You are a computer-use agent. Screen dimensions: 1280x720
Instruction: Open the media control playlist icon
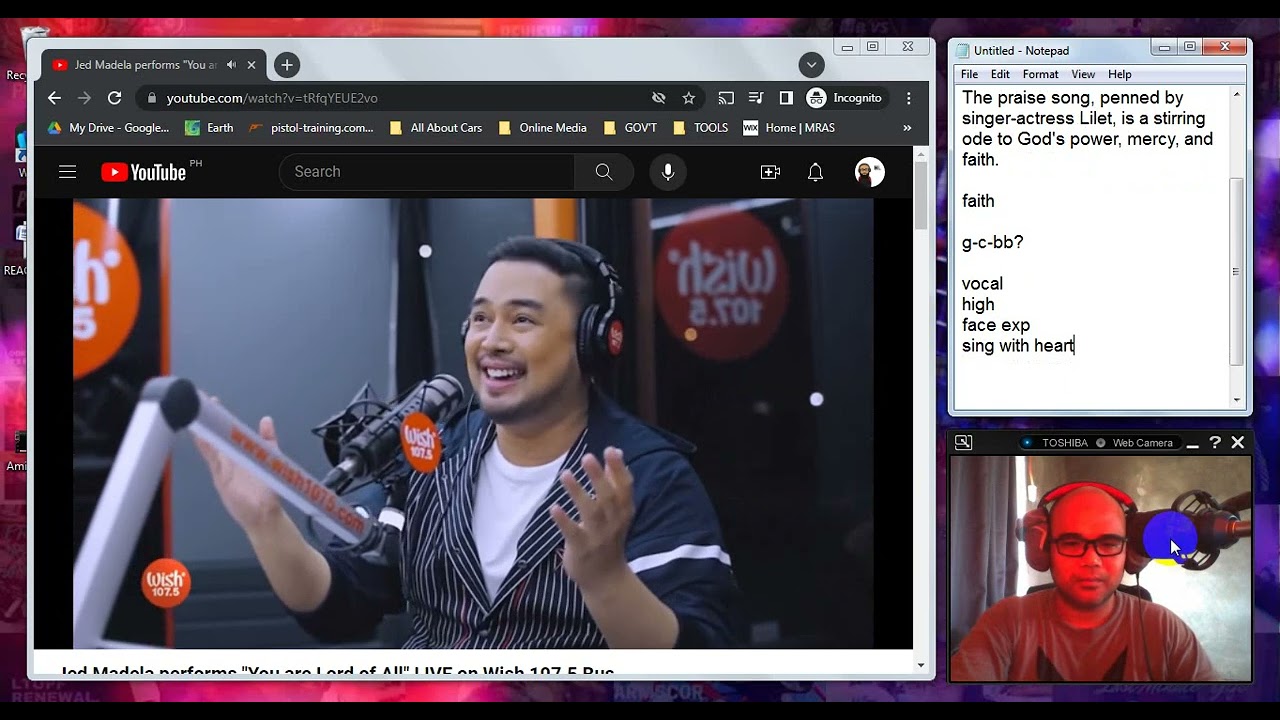[x=756, y=98]
